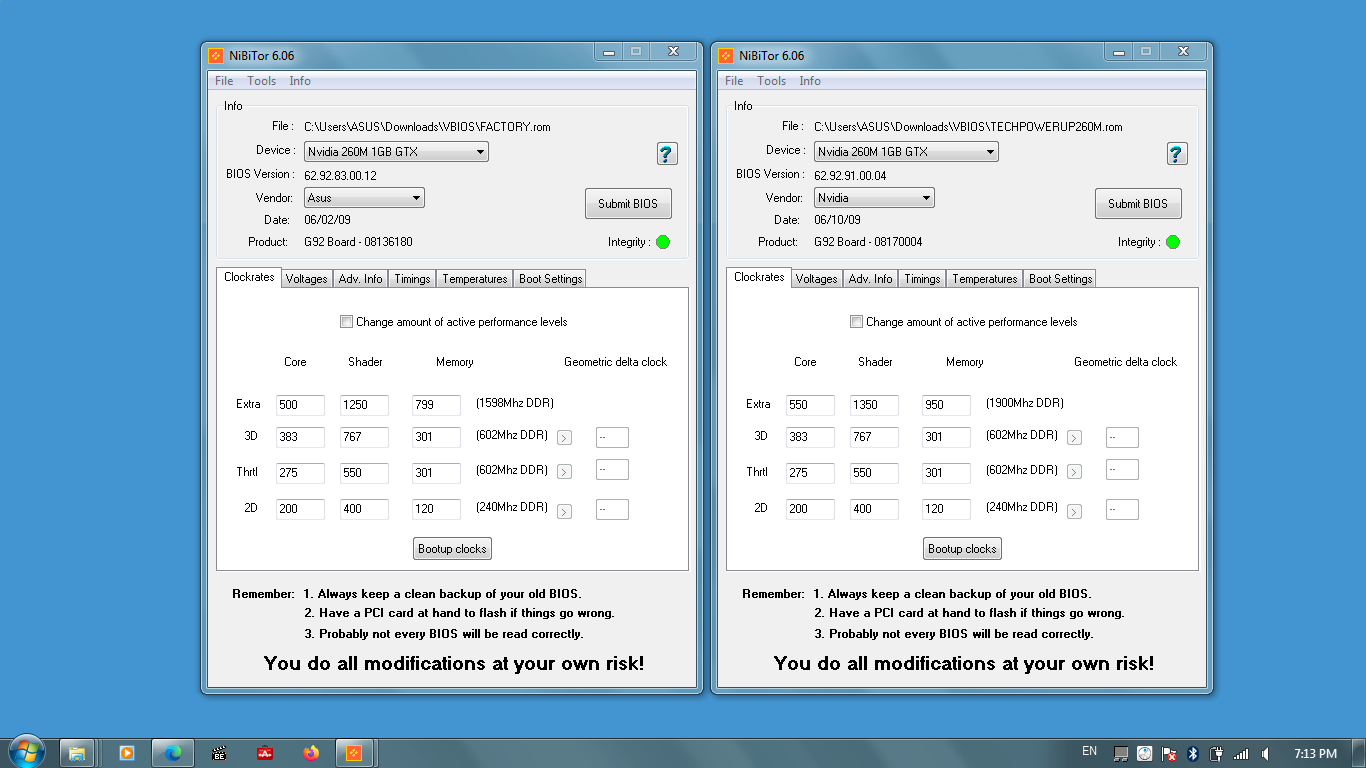Click the help question mark icon in TECHPOWERUP260M.rom window
The image size is (1366, 768).
point(1177,153)
